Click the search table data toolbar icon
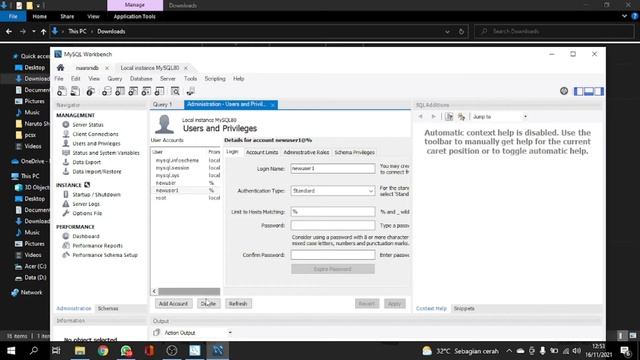Viewport: 640px width, 360px height. point(175,91)
